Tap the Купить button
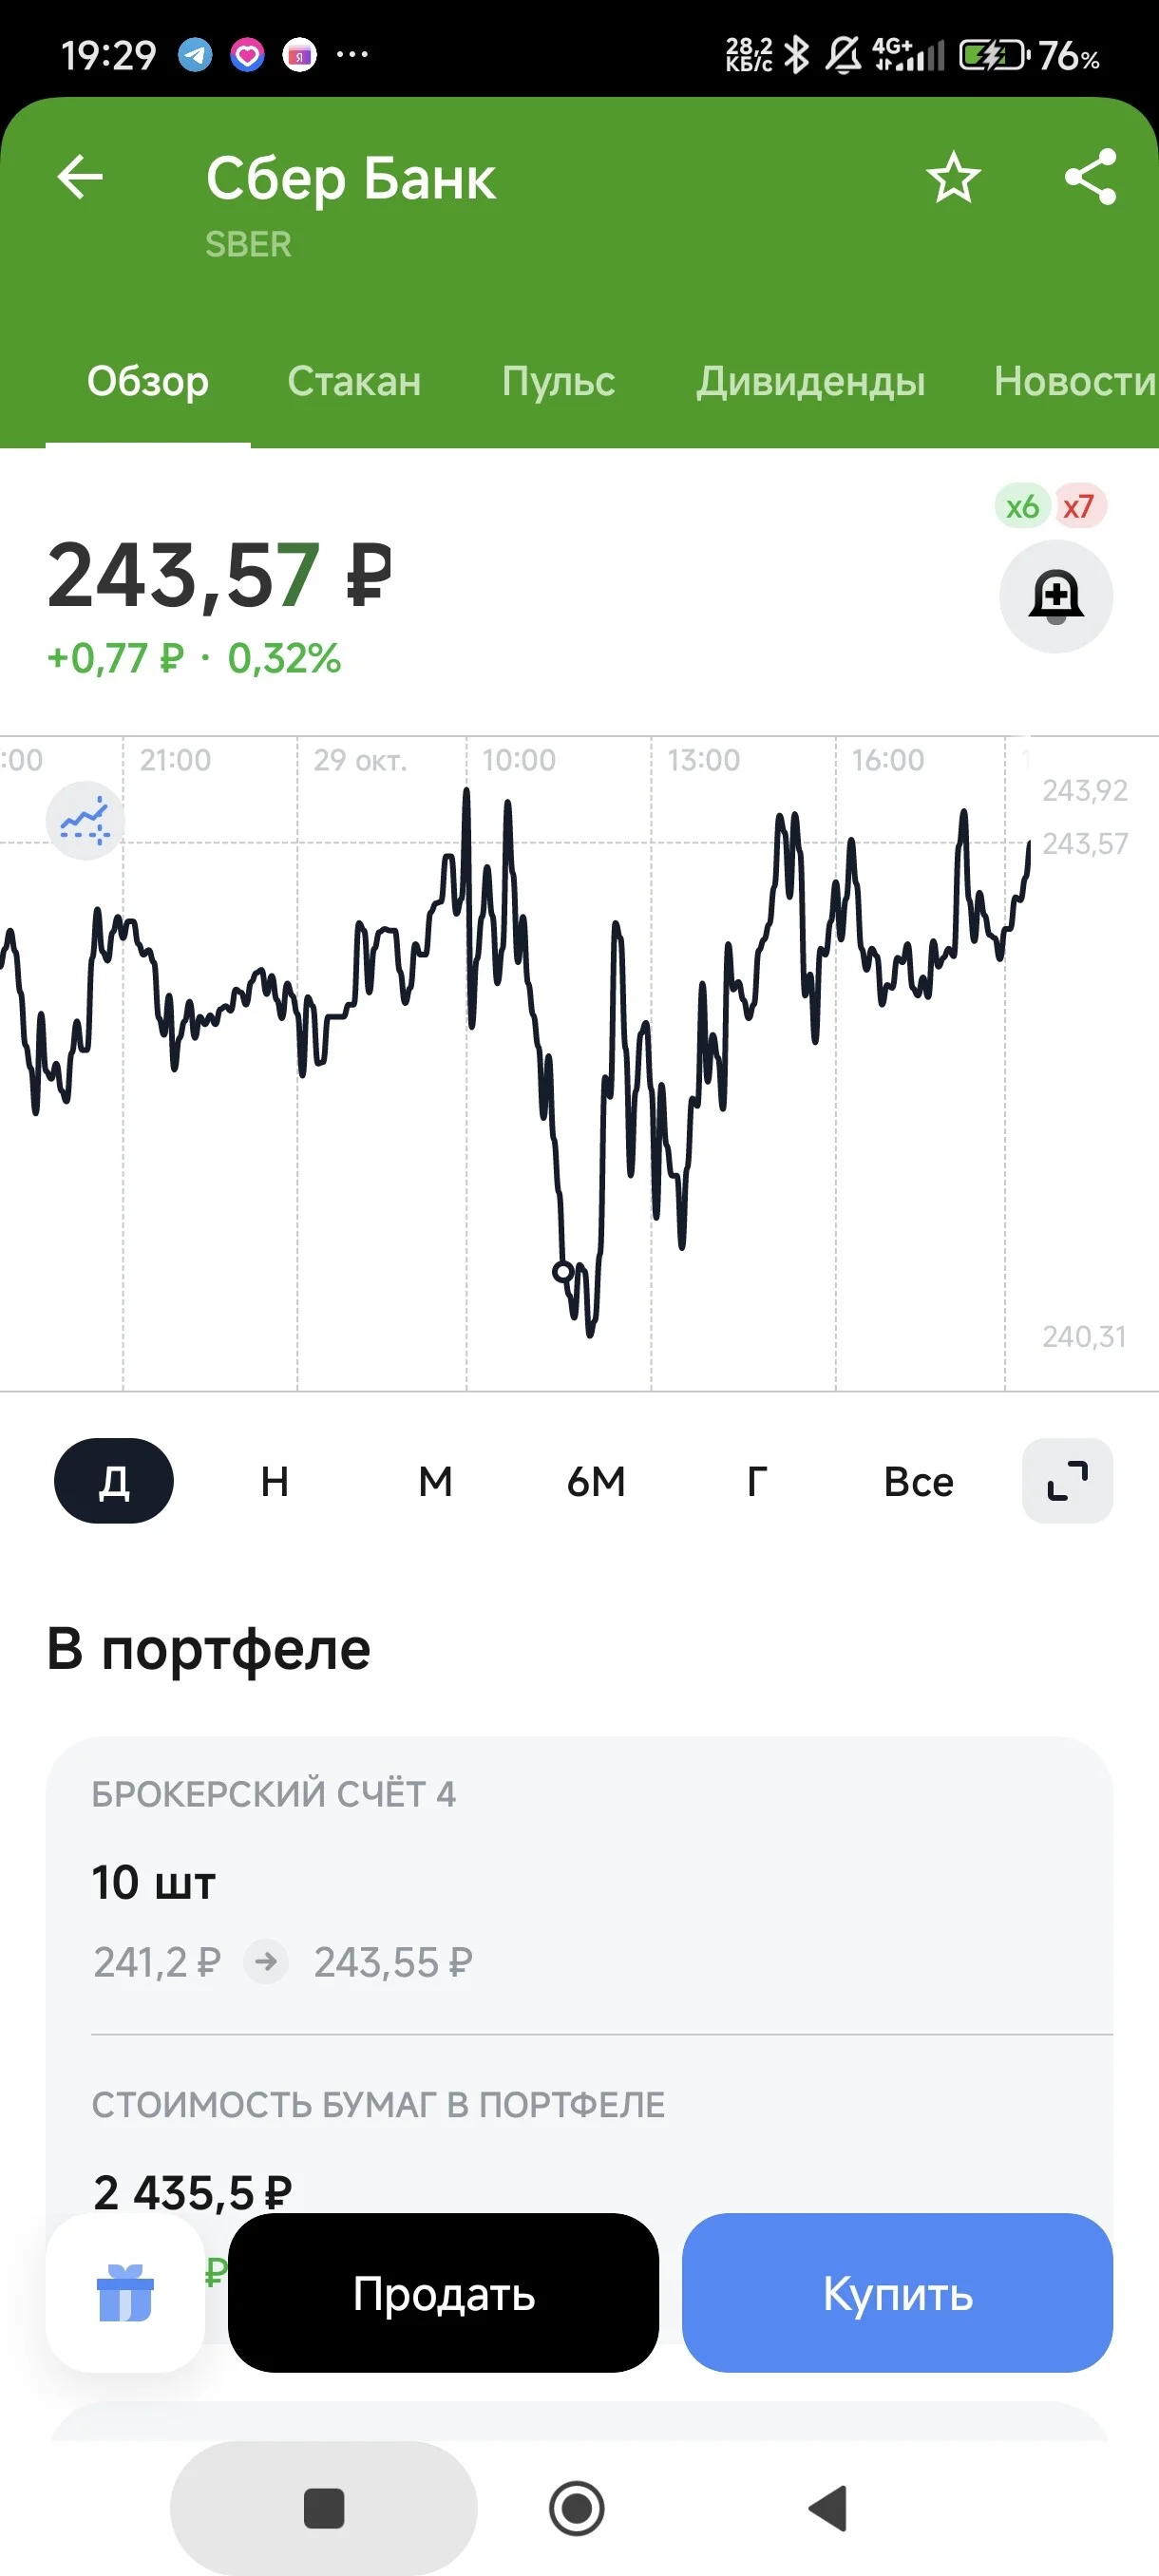 coord(897,2293)
